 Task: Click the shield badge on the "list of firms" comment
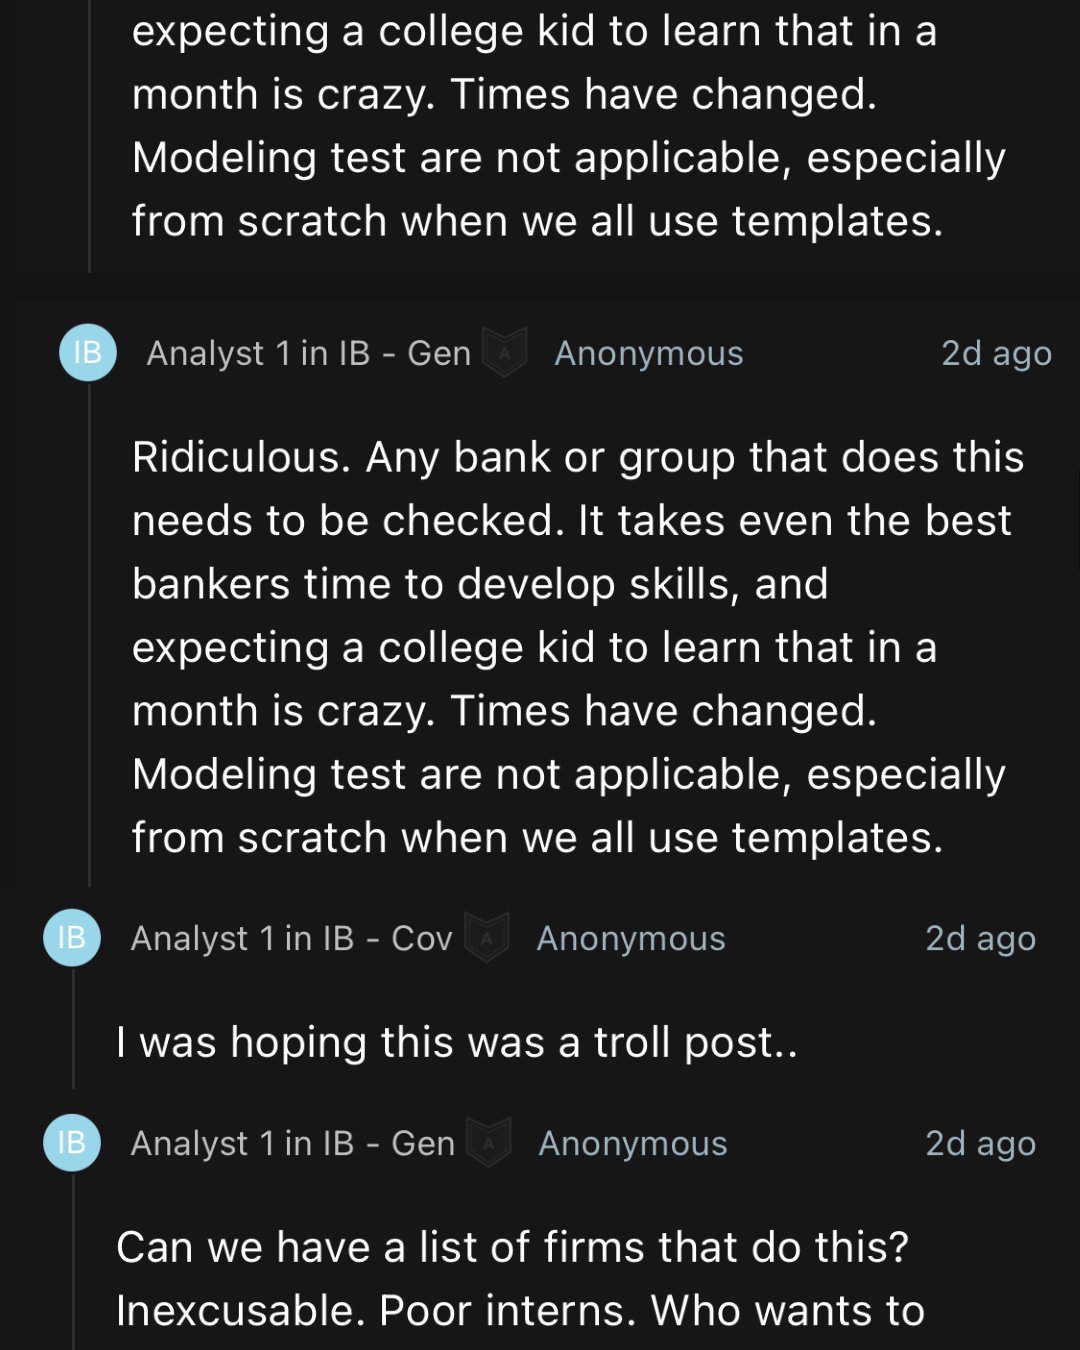tap(489, 1142)
